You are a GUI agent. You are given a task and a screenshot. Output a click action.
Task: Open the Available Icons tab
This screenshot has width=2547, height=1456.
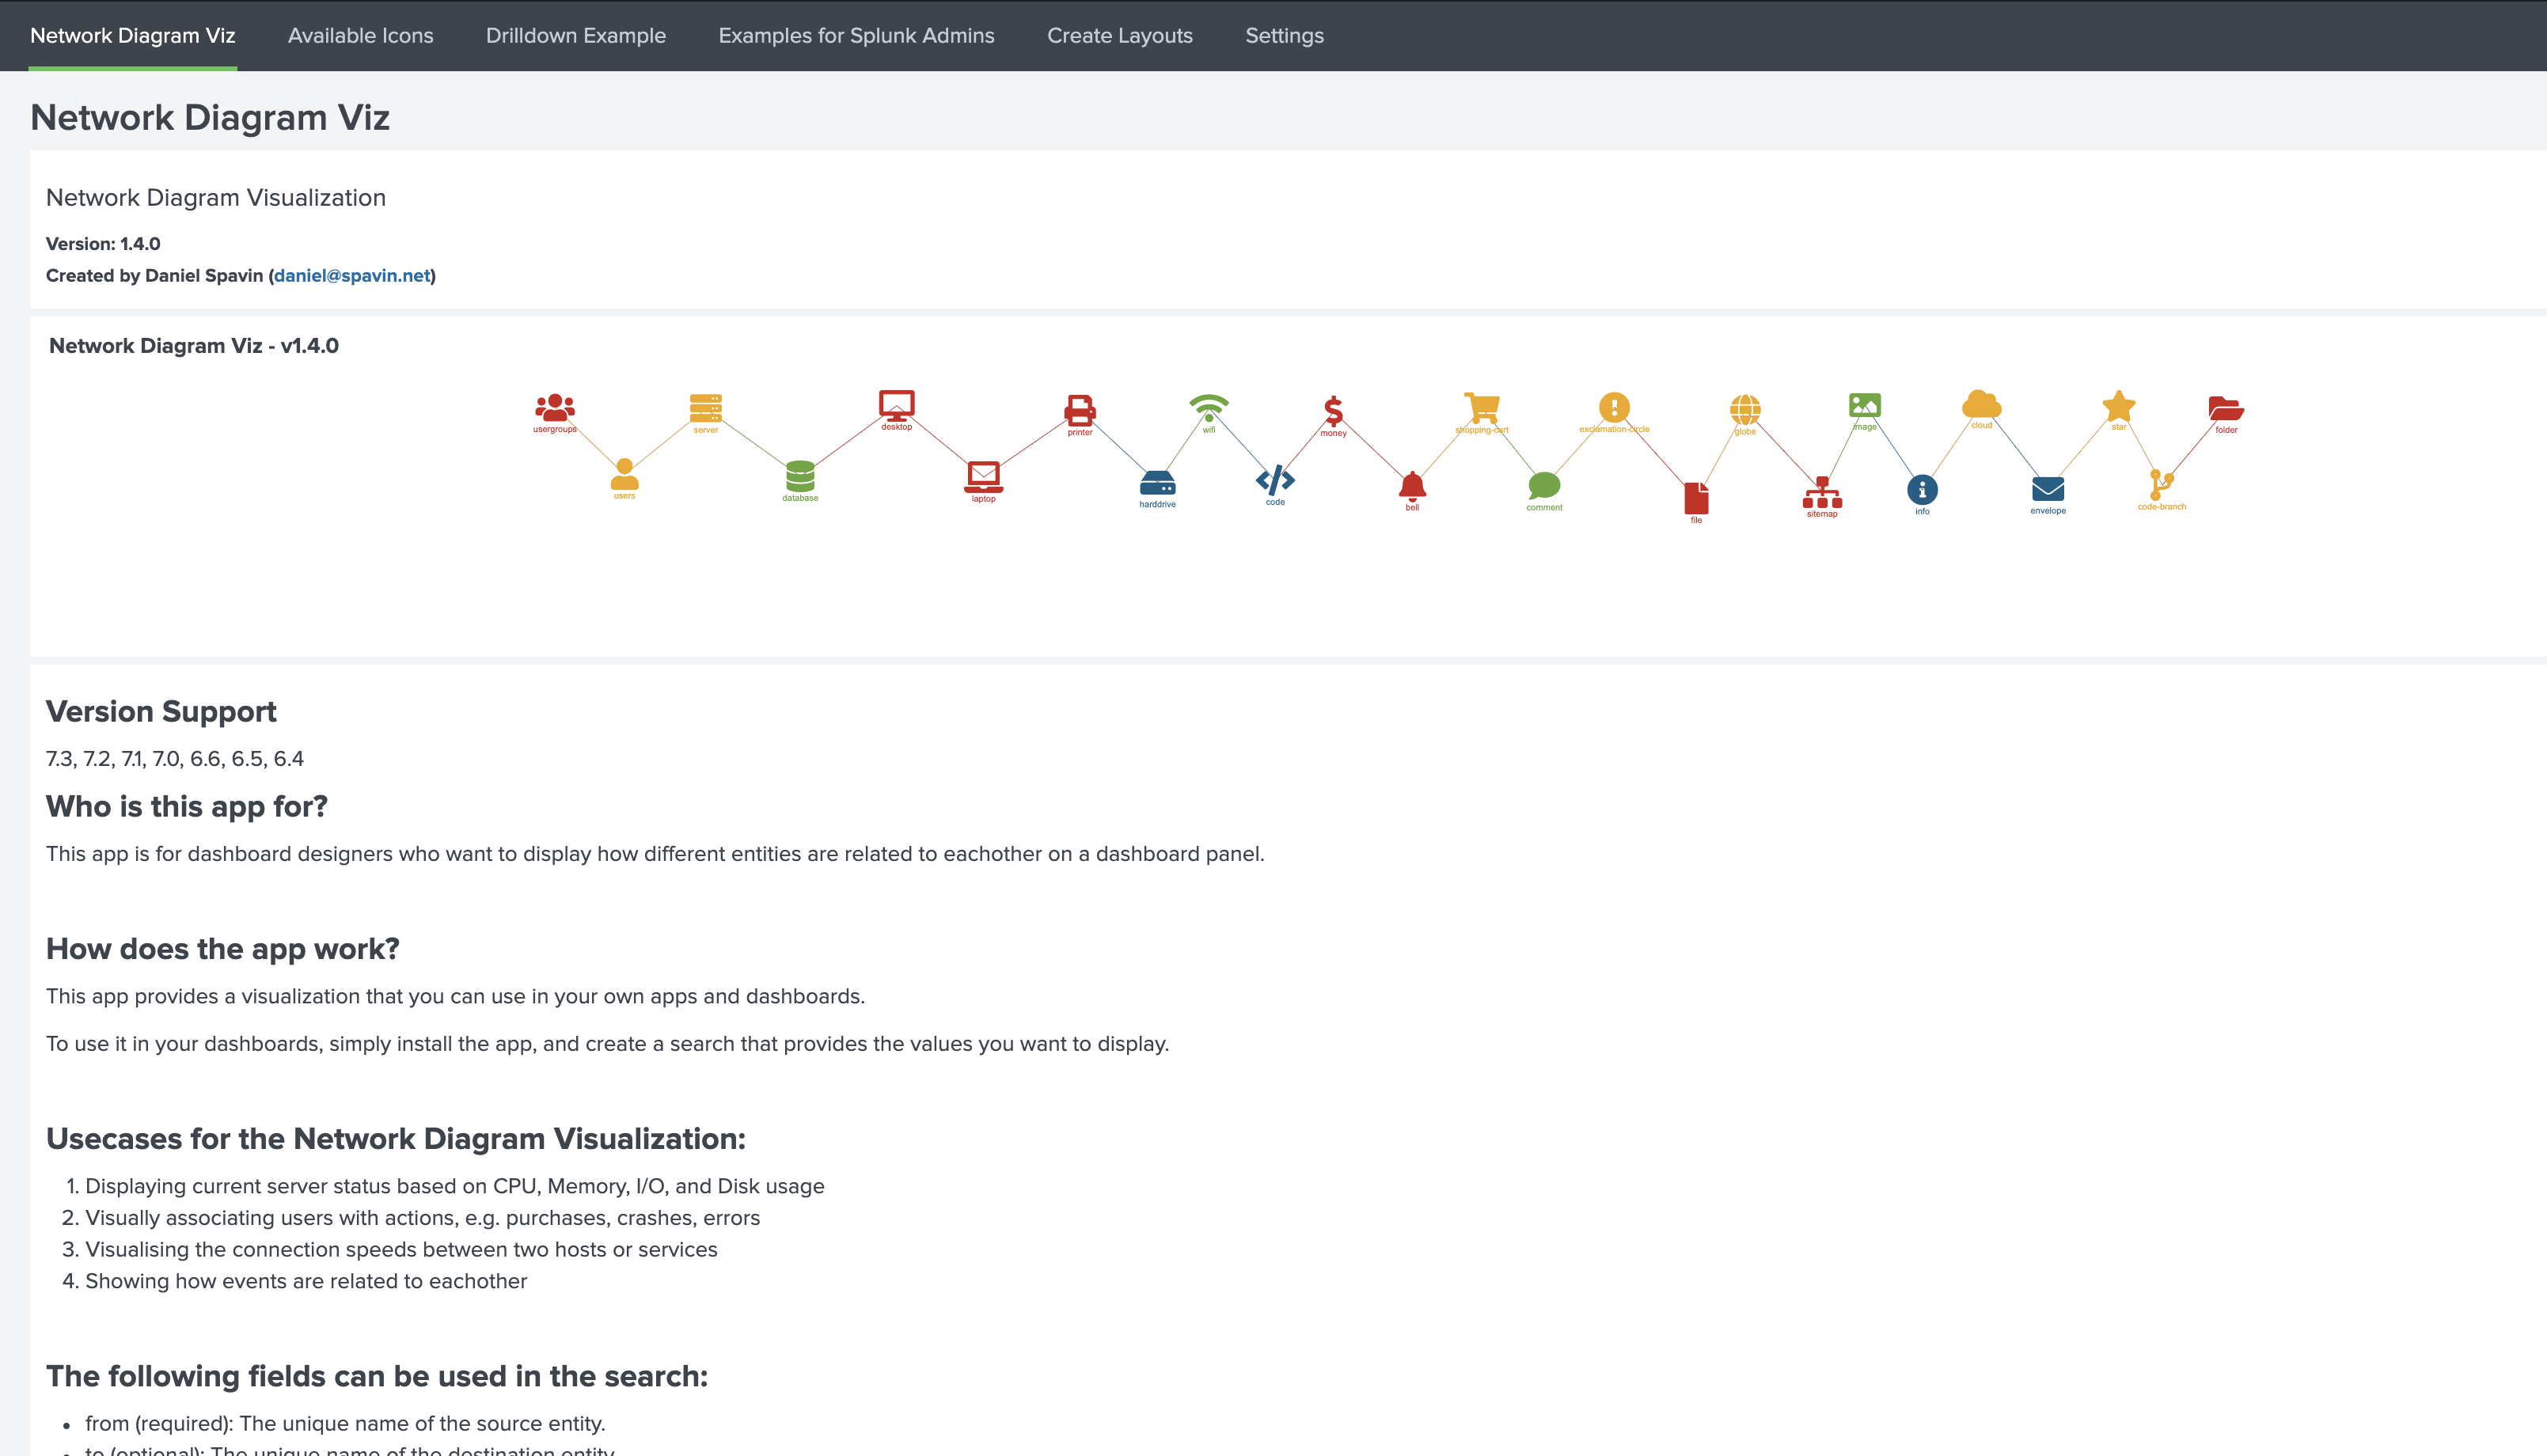coord(360,36)
